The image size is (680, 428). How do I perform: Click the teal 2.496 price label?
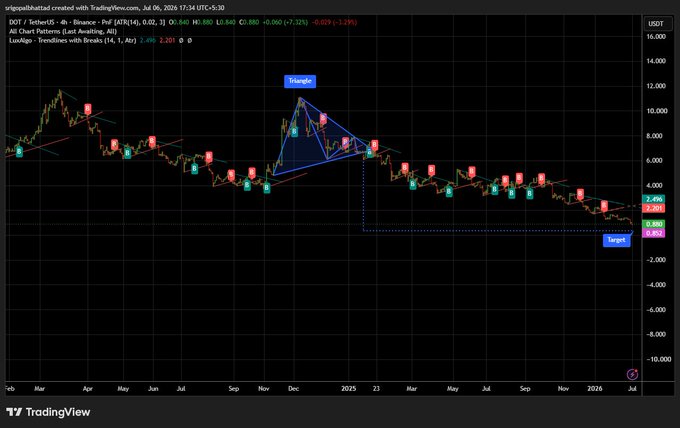point(654,199)
